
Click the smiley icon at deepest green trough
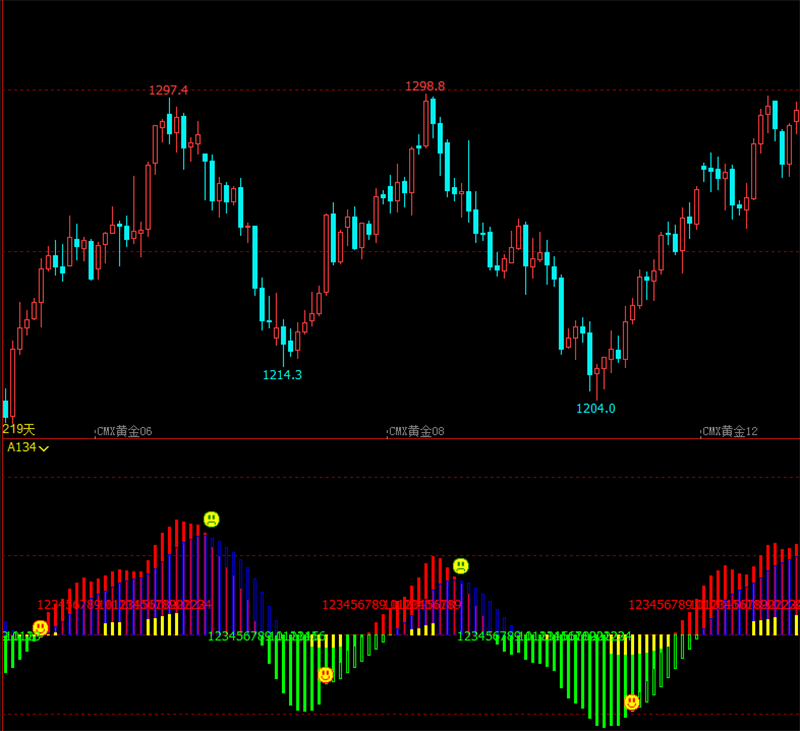point(632,702)
